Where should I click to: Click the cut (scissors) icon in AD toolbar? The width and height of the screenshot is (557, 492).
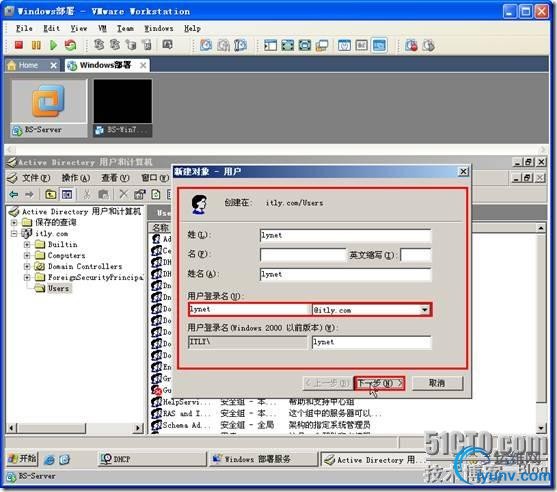pyautogui.click(x=86, y=194)
